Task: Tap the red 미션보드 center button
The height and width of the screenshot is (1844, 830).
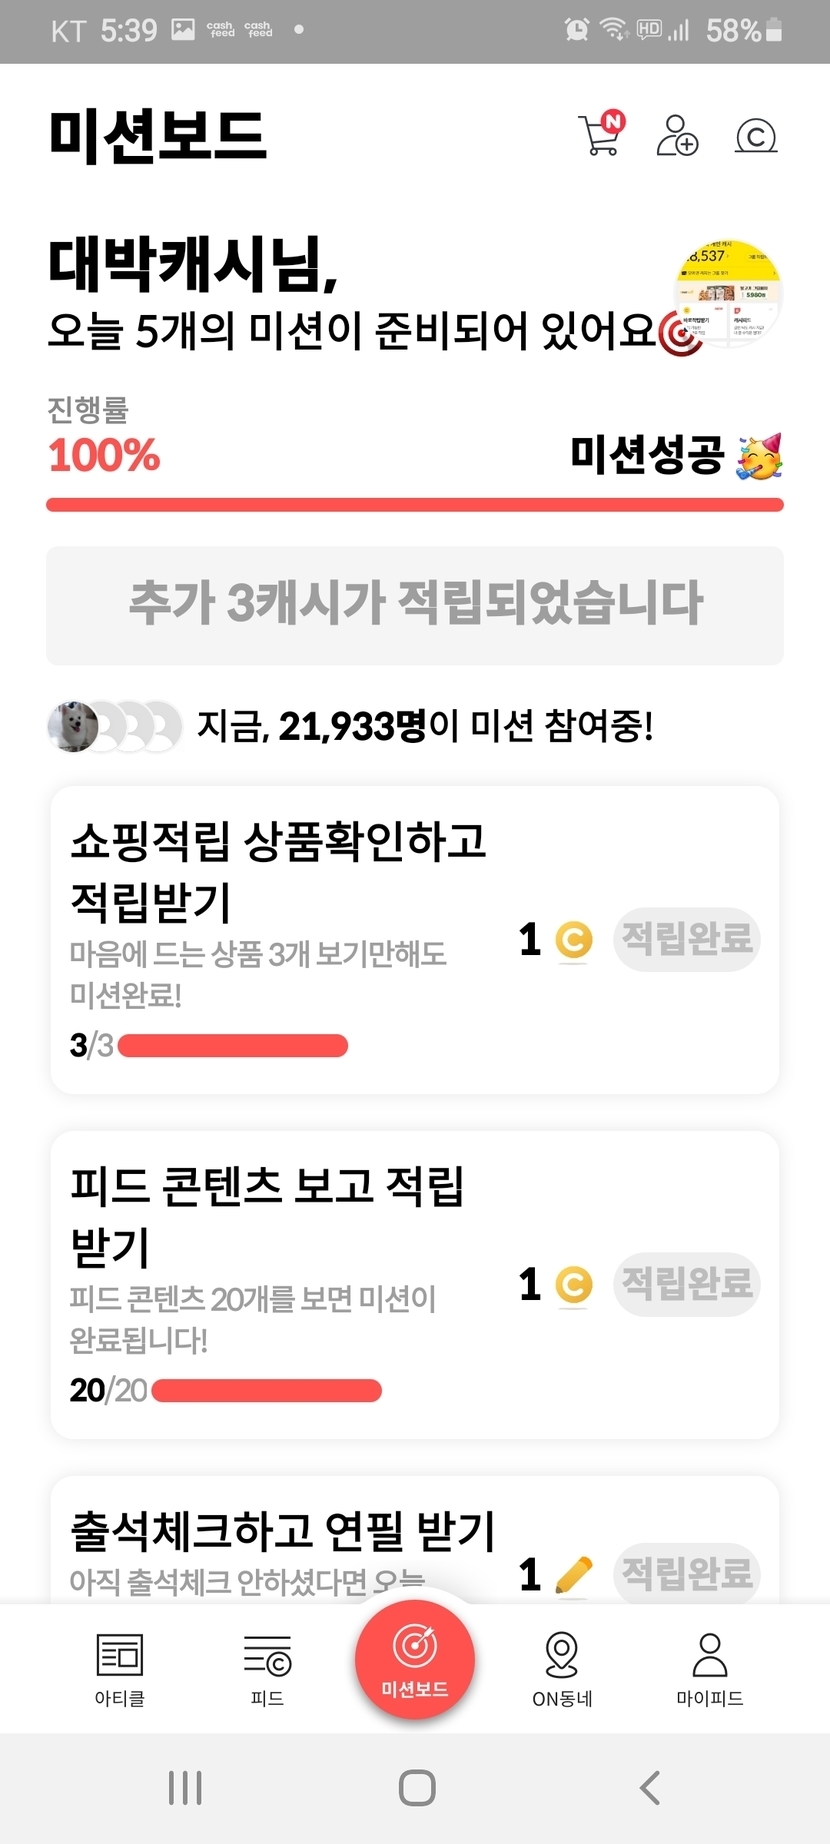Action: click(x=415, y=1658)
